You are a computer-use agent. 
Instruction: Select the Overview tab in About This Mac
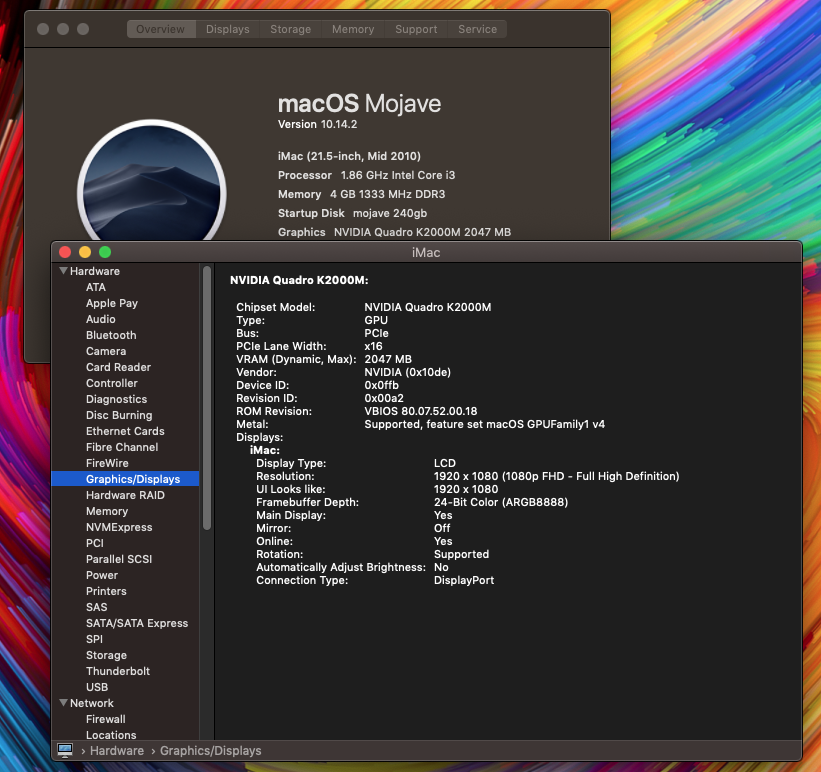[x=161, y=29]
